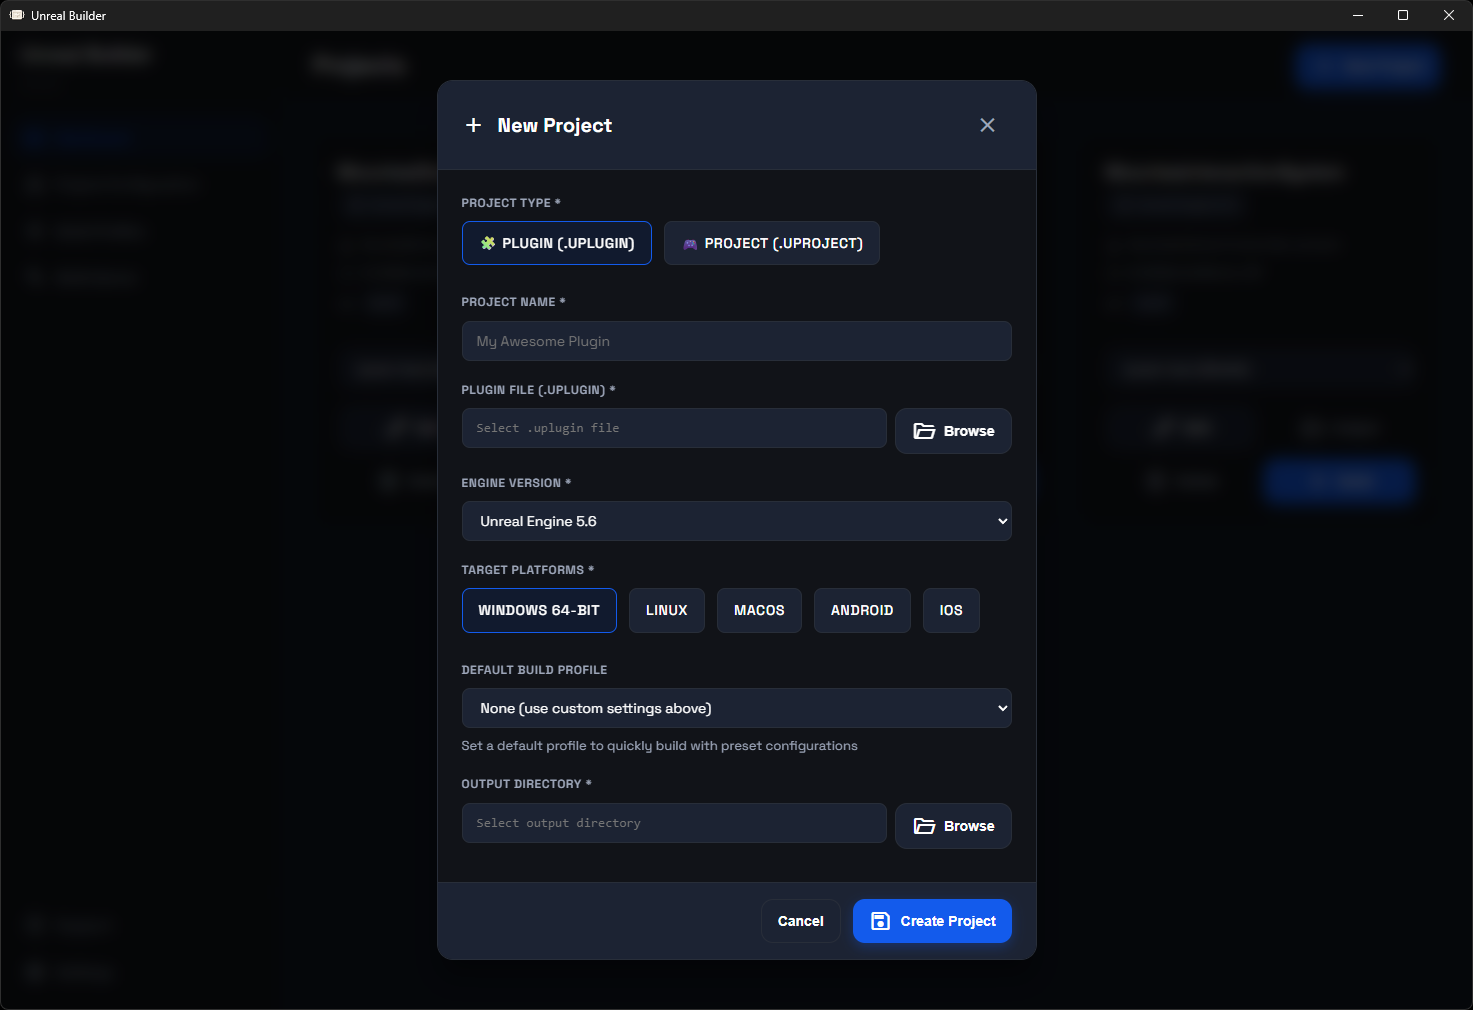
Task: Browse for the output directory
Action: coord(953,826)
